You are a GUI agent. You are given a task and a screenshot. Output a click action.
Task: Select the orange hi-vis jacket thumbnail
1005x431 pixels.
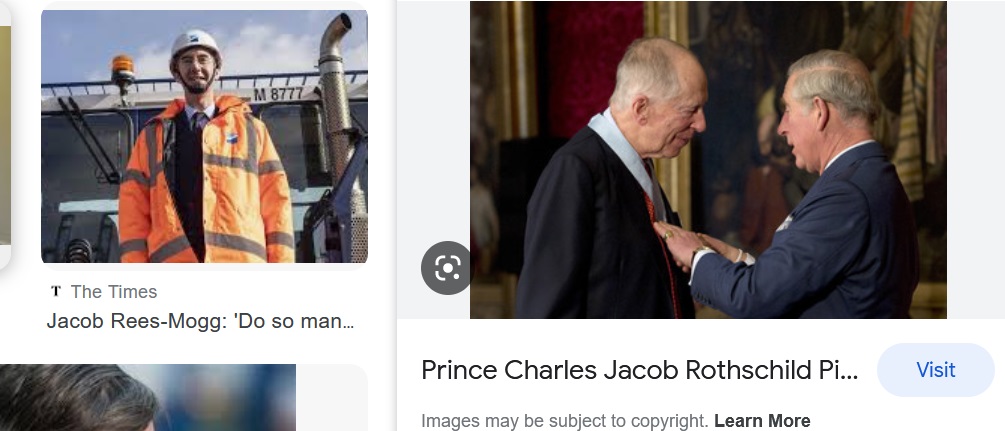click(x=204, y=137)
